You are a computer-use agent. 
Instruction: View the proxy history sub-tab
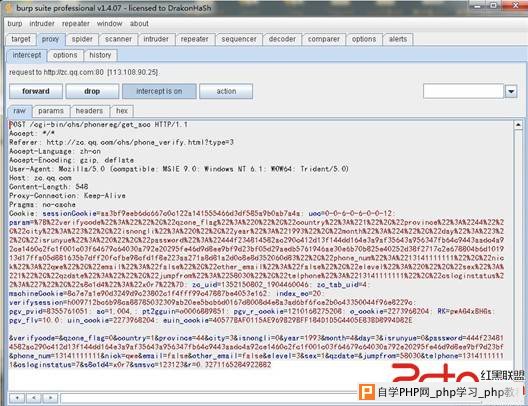pos(100,55)
